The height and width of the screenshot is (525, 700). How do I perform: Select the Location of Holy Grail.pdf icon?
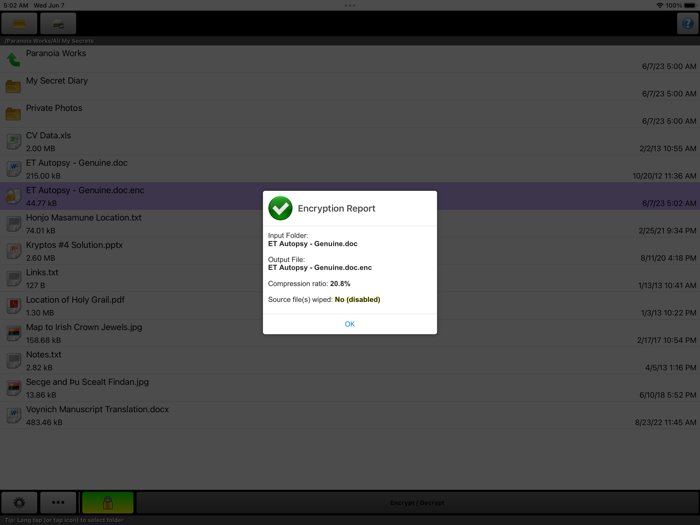(x=14, y=306)
